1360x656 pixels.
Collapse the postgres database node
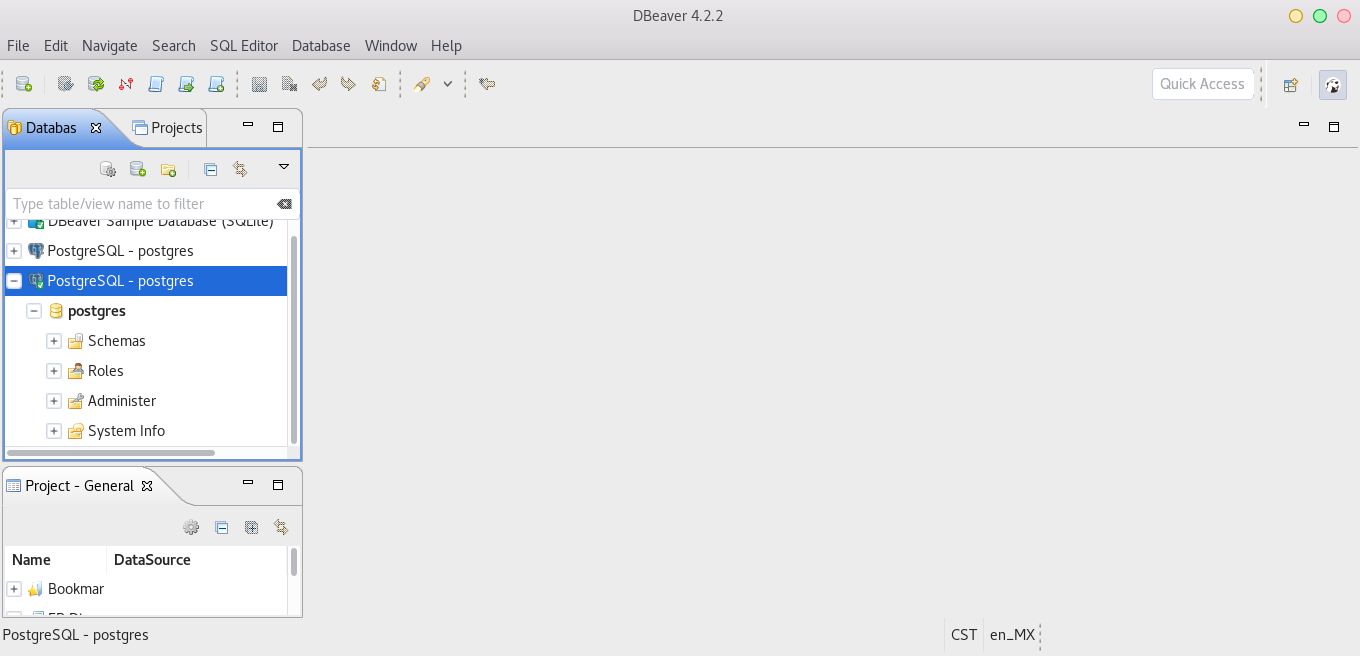[33, 311]
